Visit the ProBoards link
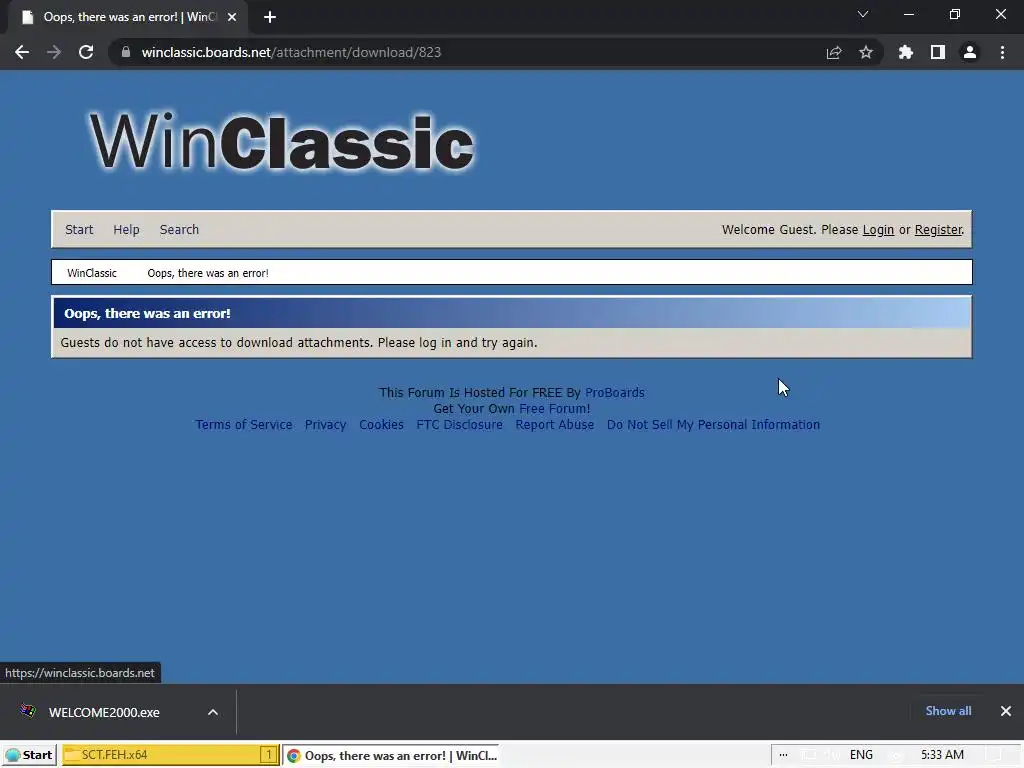Viewport: 1024px width, 768px height. tap(615, 392)
